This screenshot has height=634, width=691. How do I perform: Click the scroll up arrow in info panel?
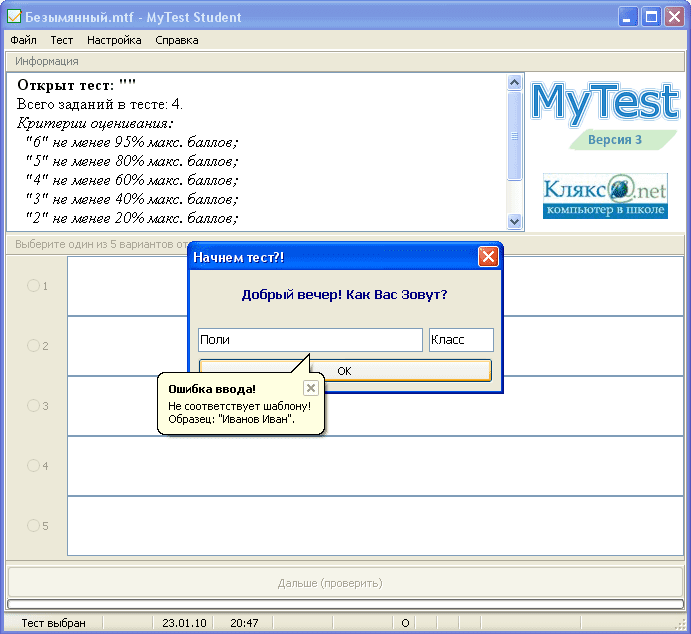[x=514, y=82]
